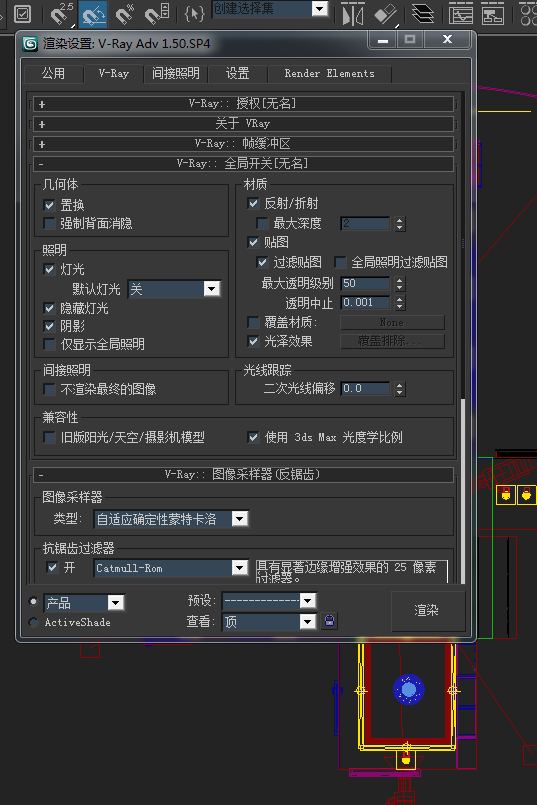Toggle the Angle Snap tool
Screen dimensions: 537x805
pyautogui.click(x=94, y=14)
